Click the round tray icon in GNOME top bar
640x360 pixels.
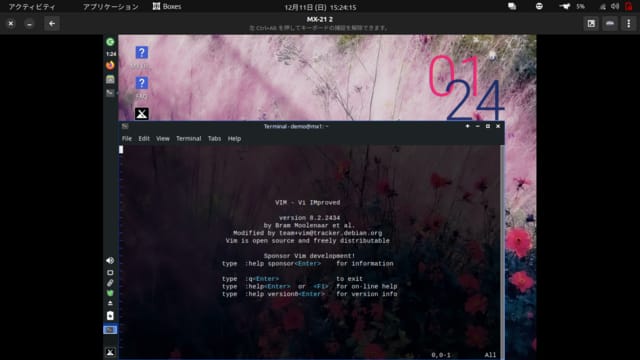coord(539,6)
